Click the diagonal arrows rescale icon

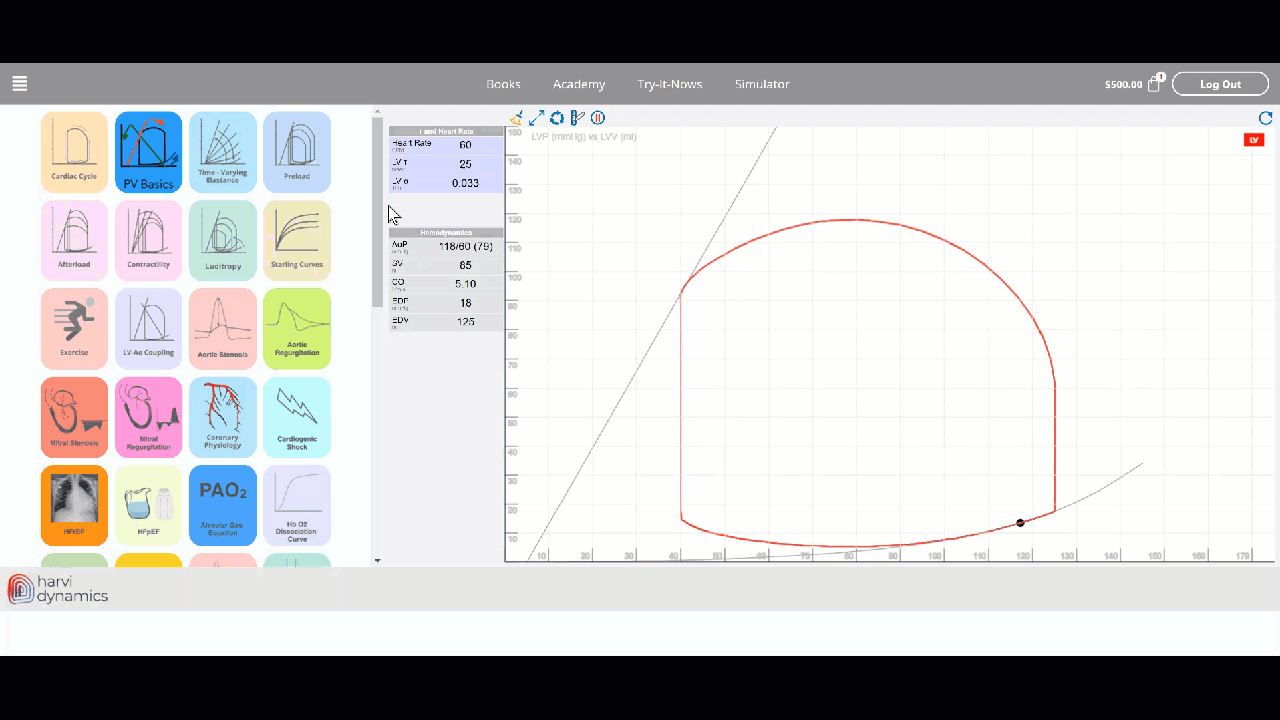pyautogui.click(x=537, y=118)
